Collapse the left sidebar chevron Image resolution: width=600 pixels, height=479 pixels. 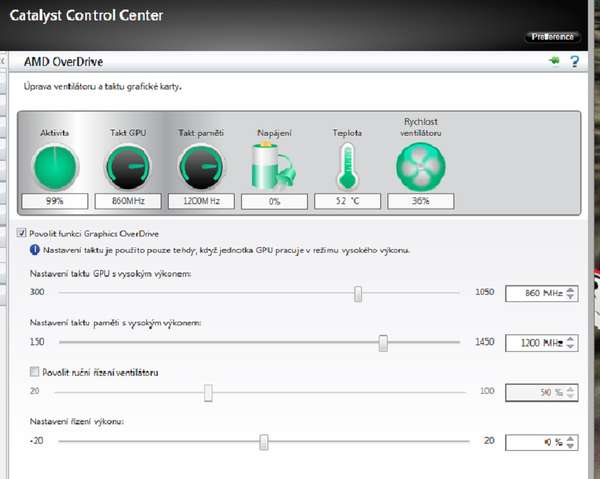[x=2, y=61]
